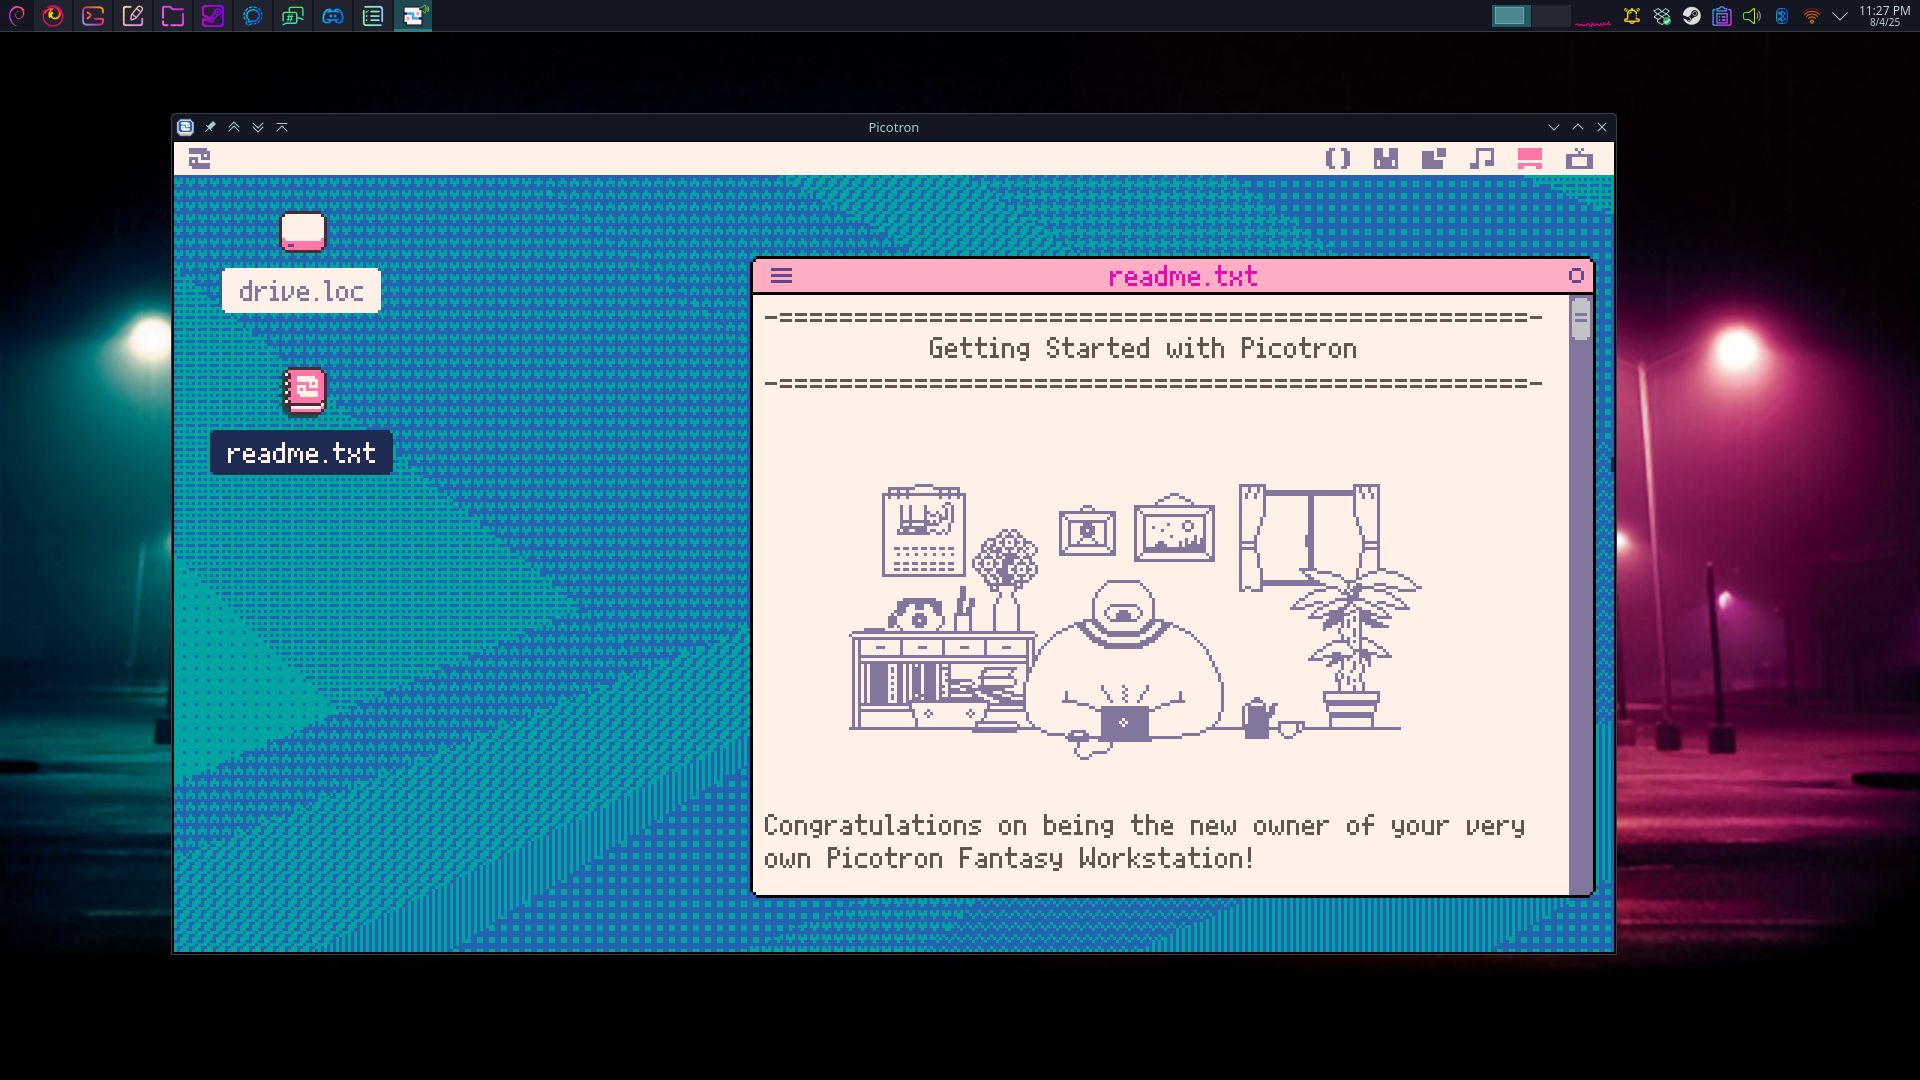The image size is (1920, 1080).
Task: Mute audio via the speaker tray icon
Action: pyautogui.click(x=1752, y=16)
